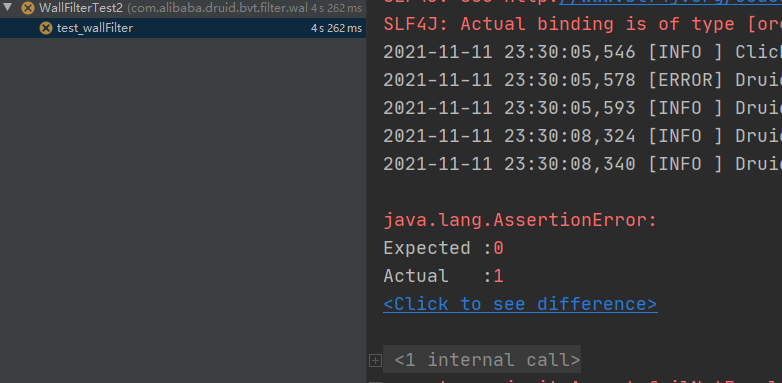The image size is (782, 383).
Task: Expand the internal call fold plus icon
Action: pyautogui.click(x=375, y=360)
